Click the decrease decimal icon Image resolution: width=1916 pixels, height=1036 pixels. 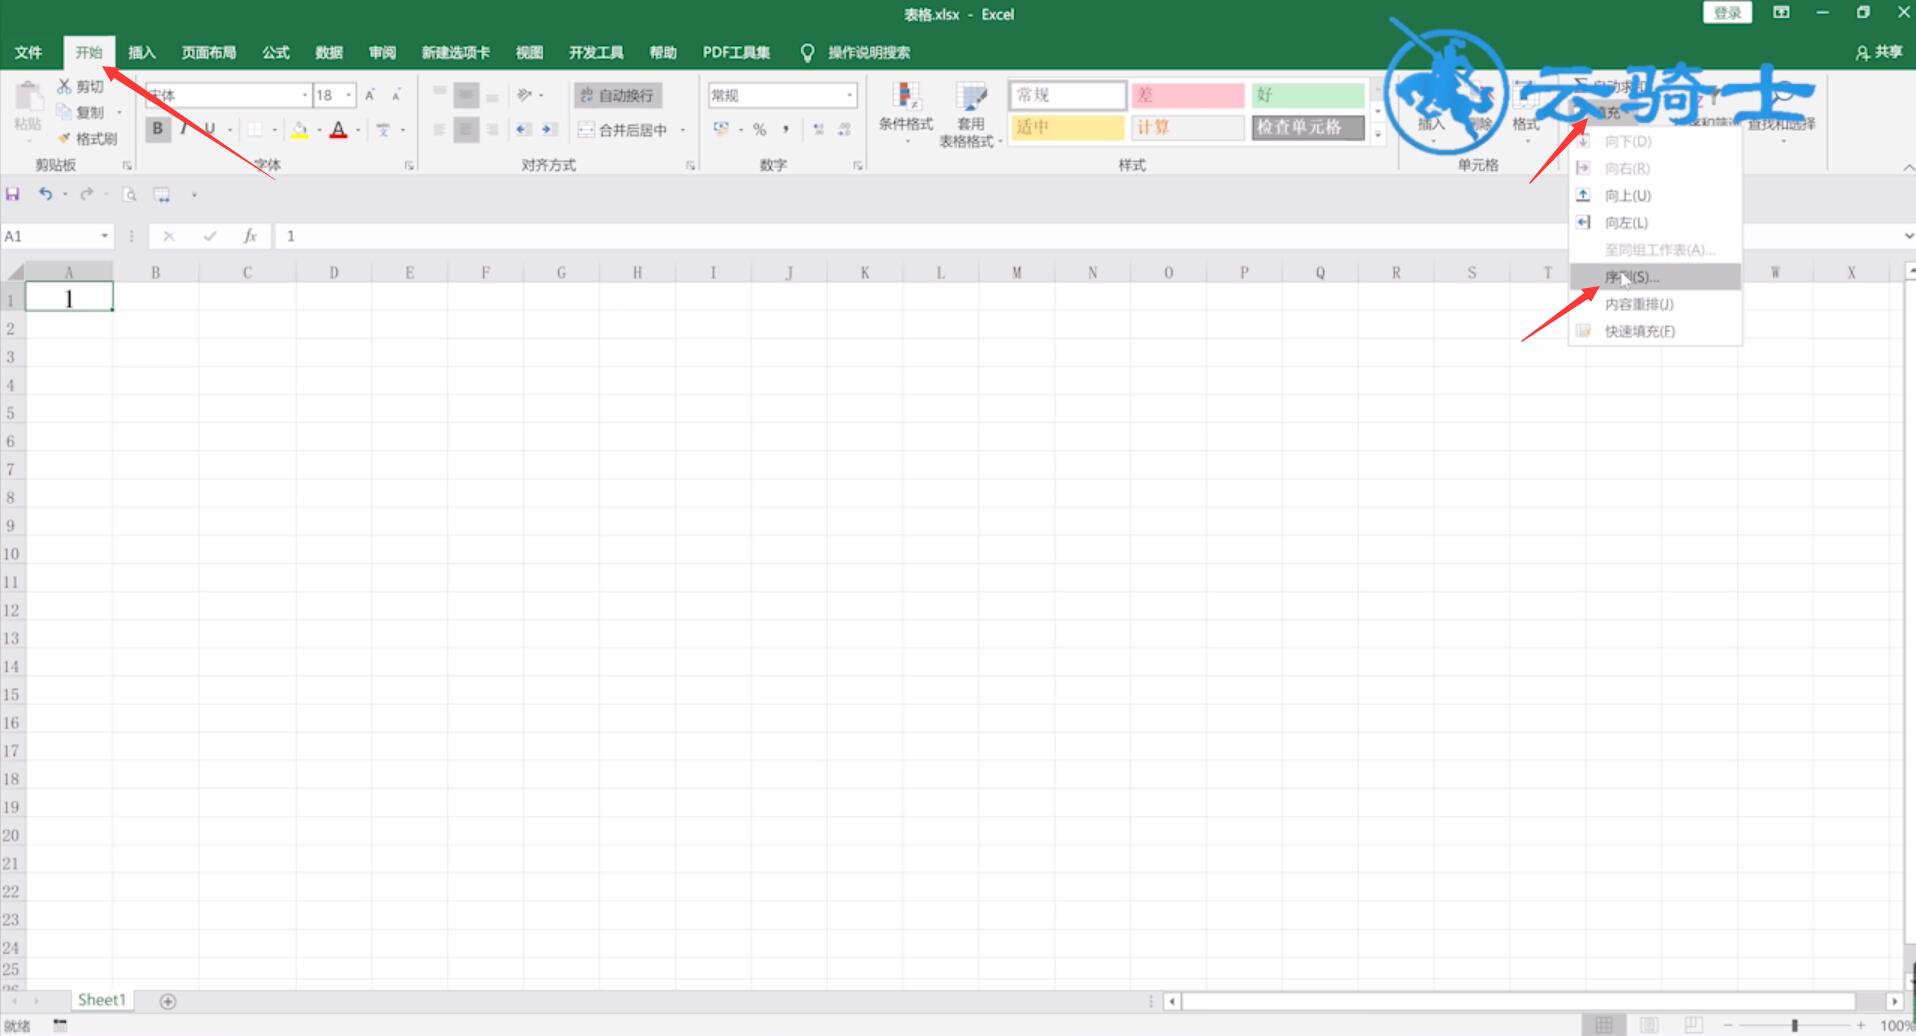point(845,129)
